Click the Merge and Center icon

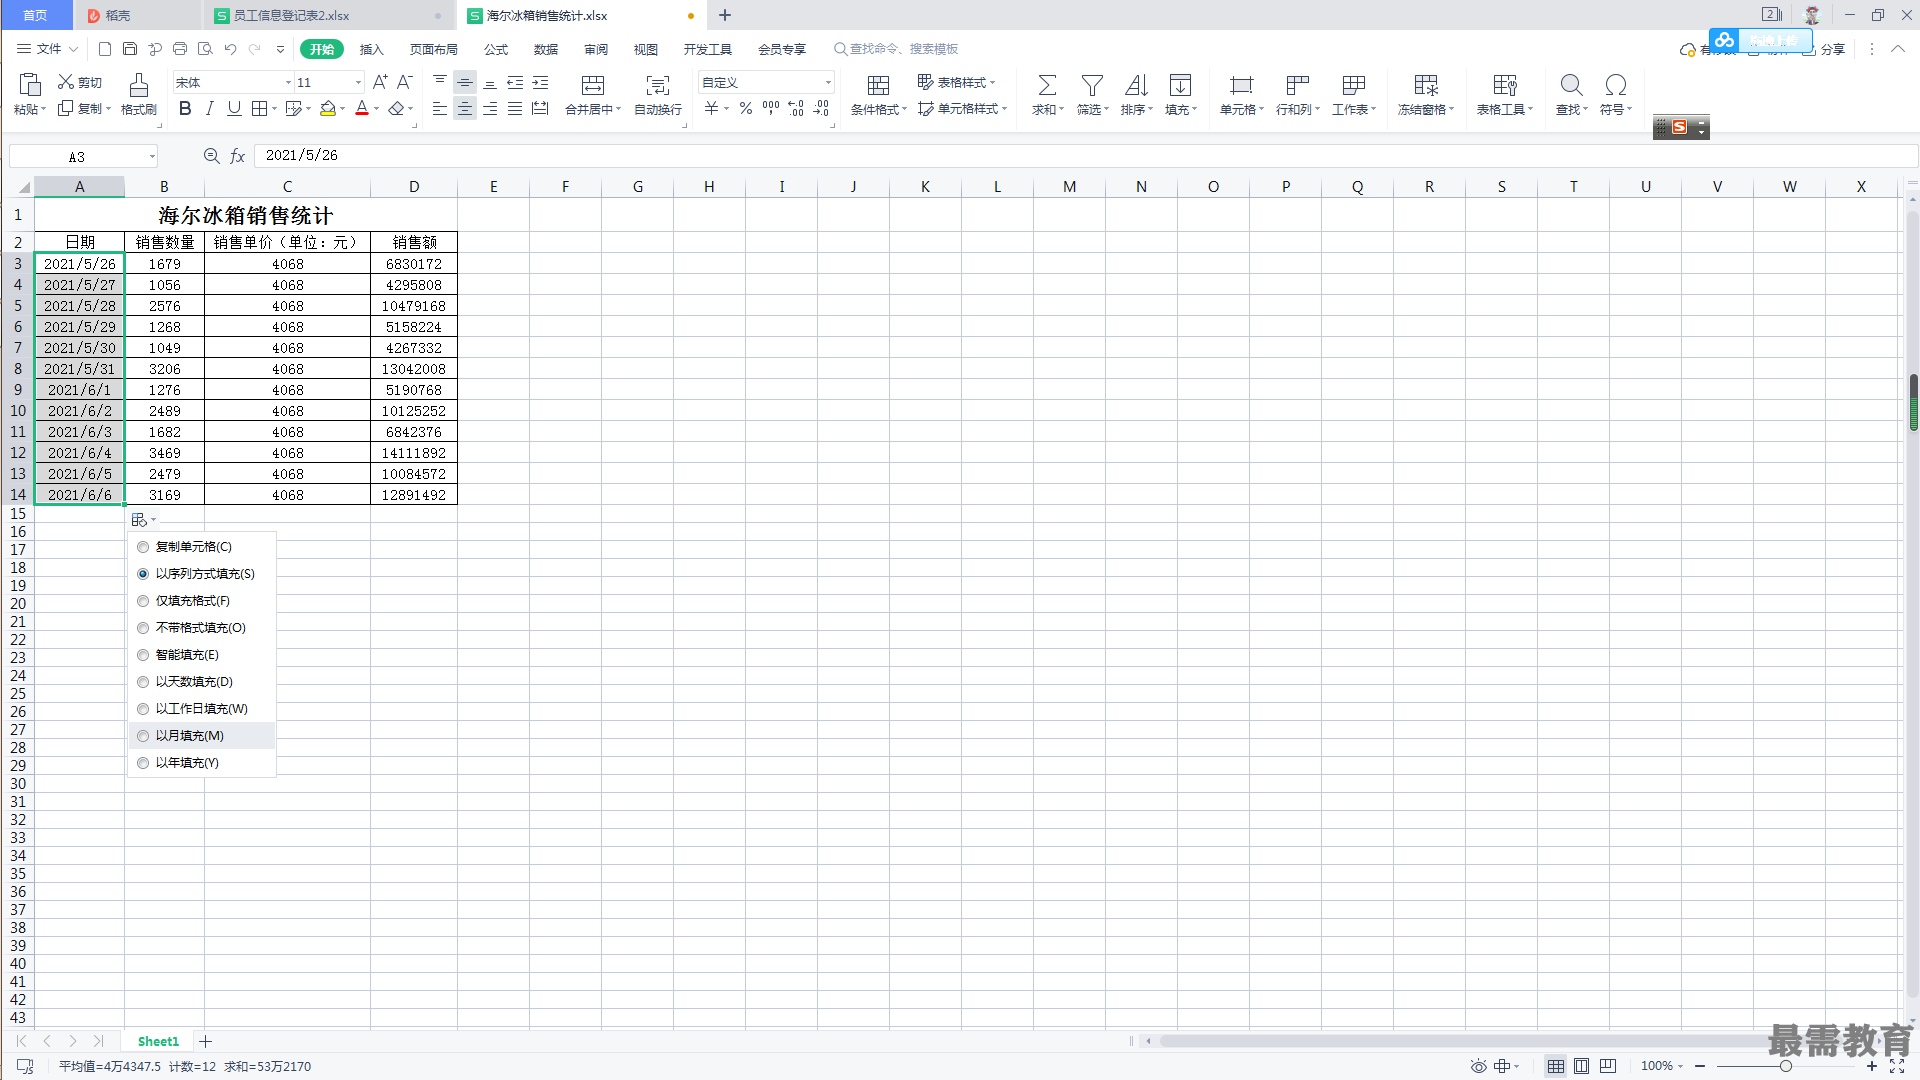pyautogui.click(x=593, y=85)
